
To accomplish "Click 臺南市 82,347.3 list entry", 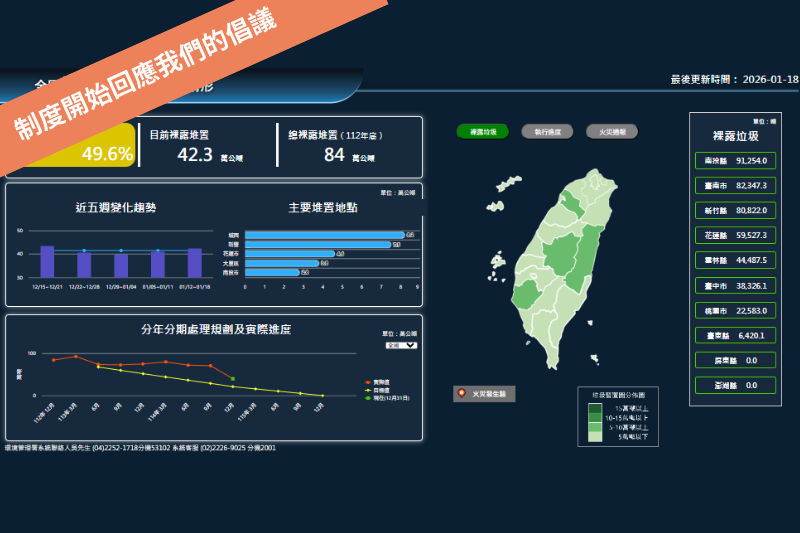I will click(x=735, y=185).
